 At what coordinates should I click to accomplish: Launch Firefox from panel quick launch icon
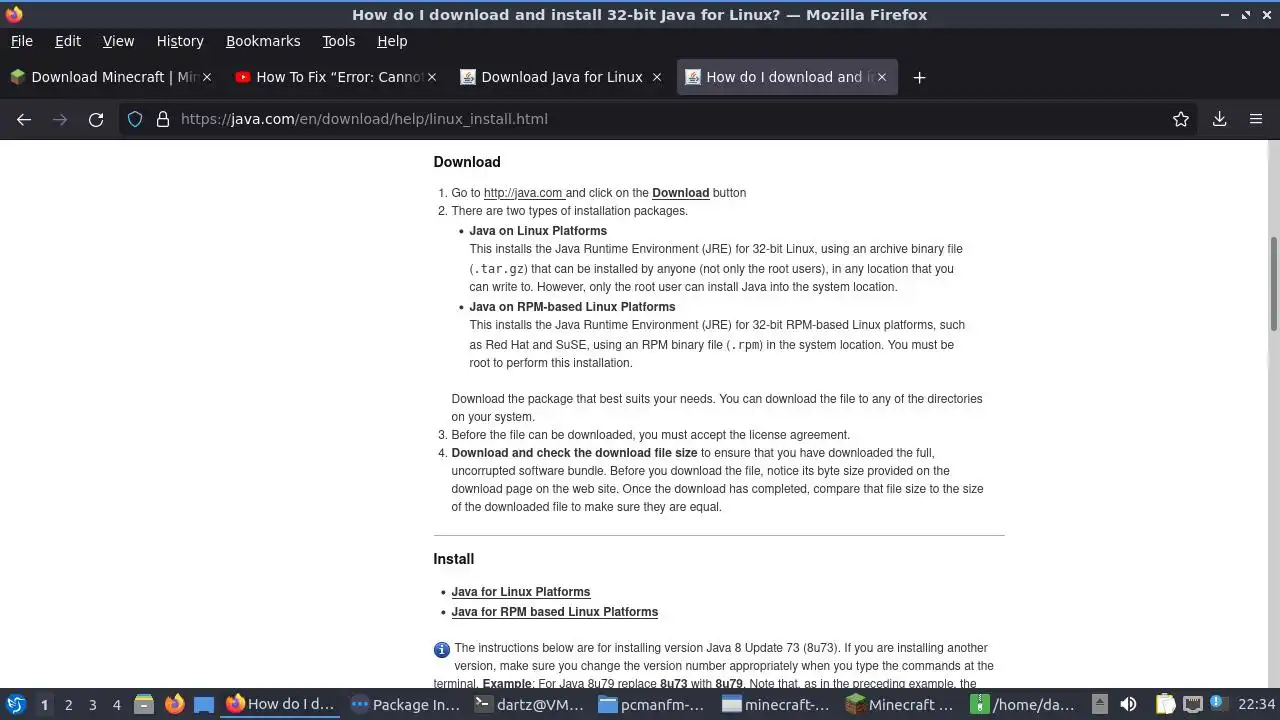pyautogui.click(x=174, y=704)
